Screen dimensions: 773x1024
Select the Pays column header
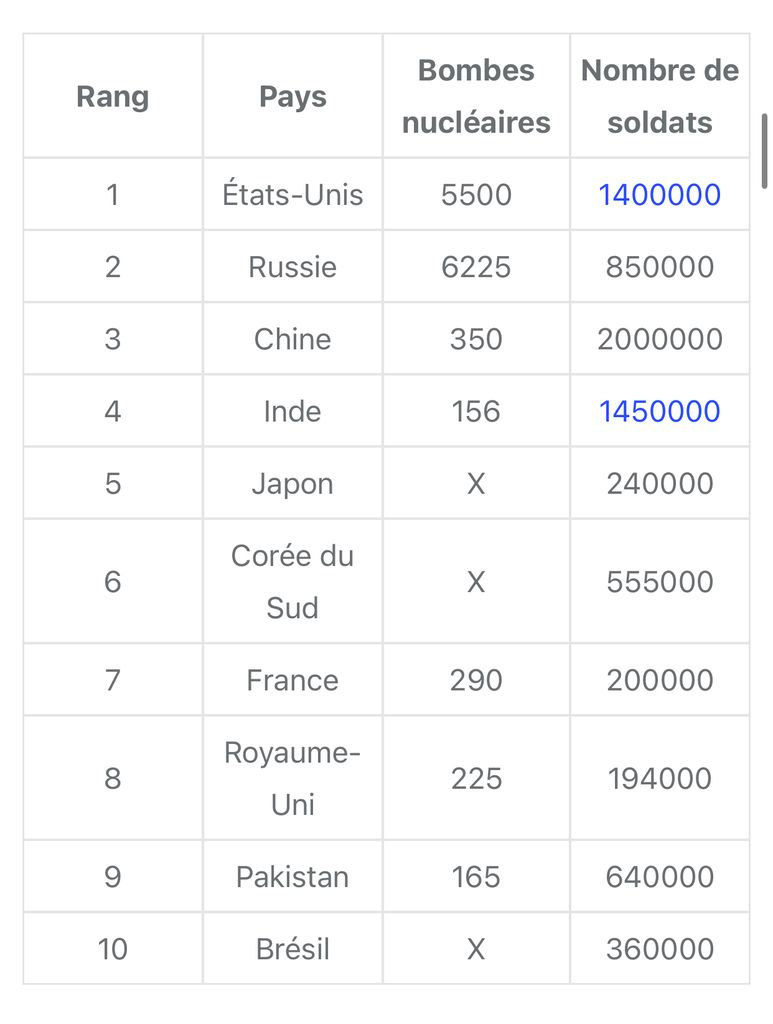(292, 97)
